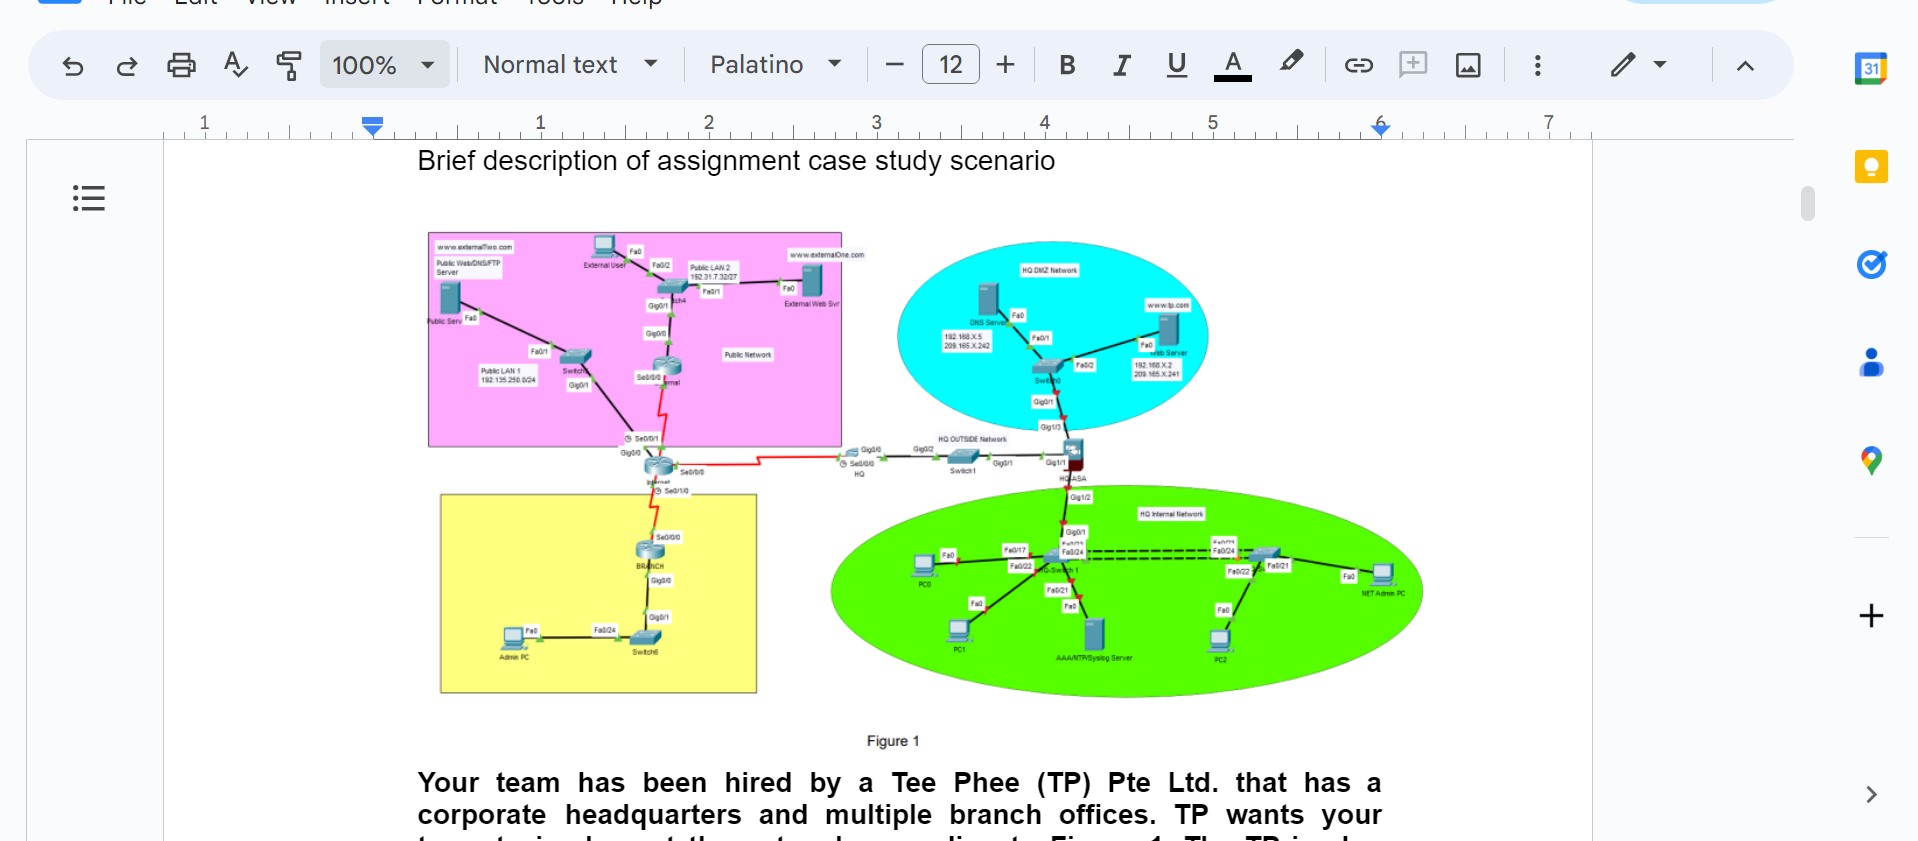Screen dimensions: 1918x841
Task: Increase the font size with the plus button
Action: point(1005,65)
